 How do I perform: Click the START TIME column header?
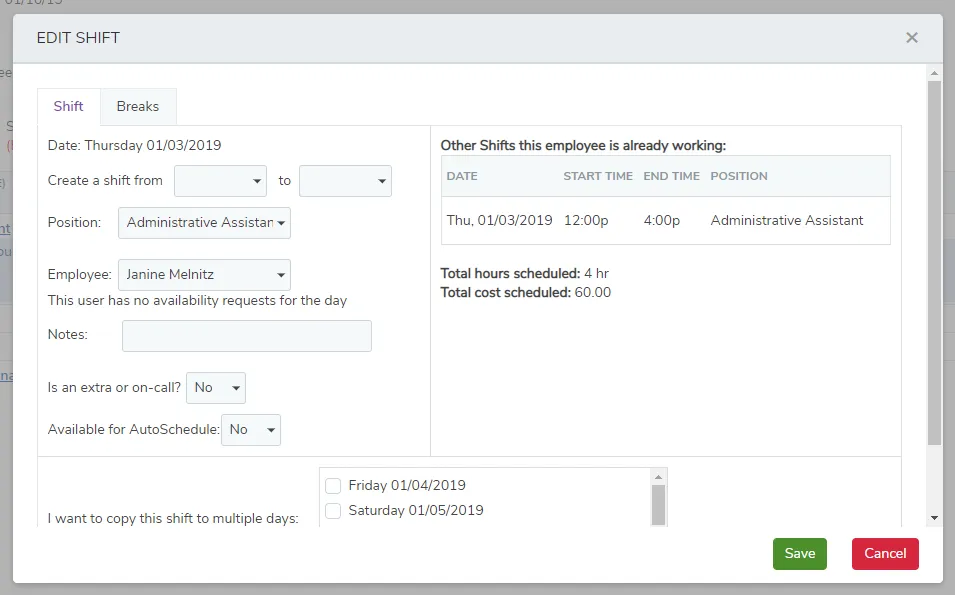pos(597,176)
